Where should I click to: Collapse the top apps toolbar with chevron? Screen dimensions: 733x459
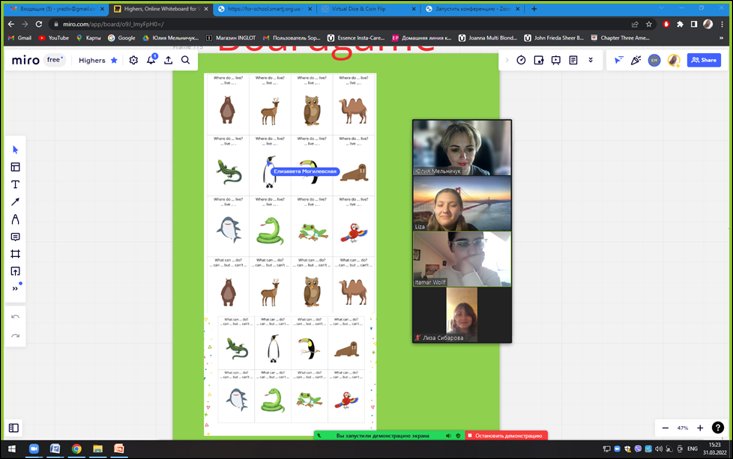click(x=506, y=60)
